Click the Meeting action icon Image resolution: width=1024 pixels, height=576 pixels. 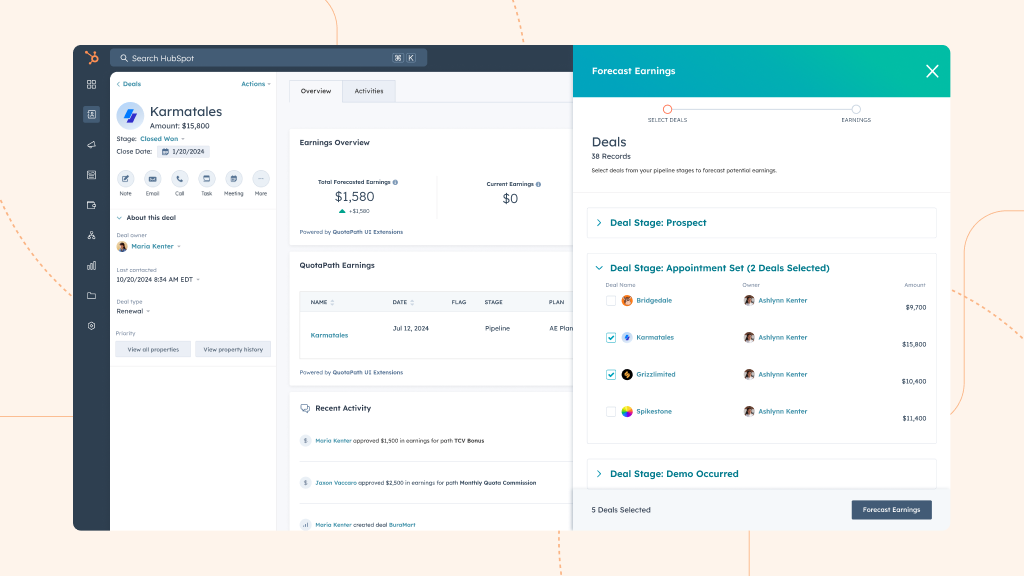click(233, 179)
